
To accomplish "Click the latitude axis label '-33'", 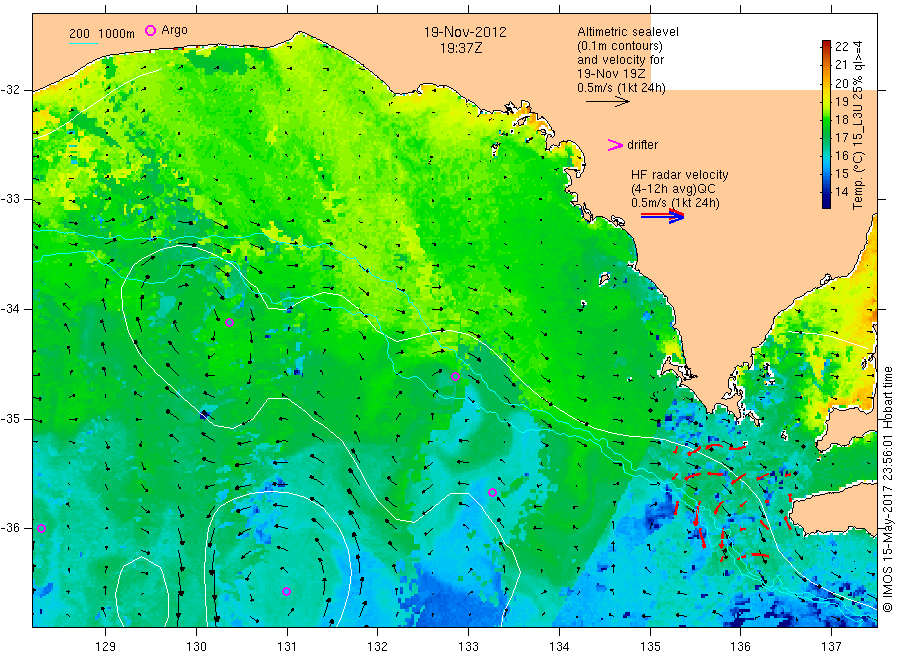I will (x=10, y=199).
